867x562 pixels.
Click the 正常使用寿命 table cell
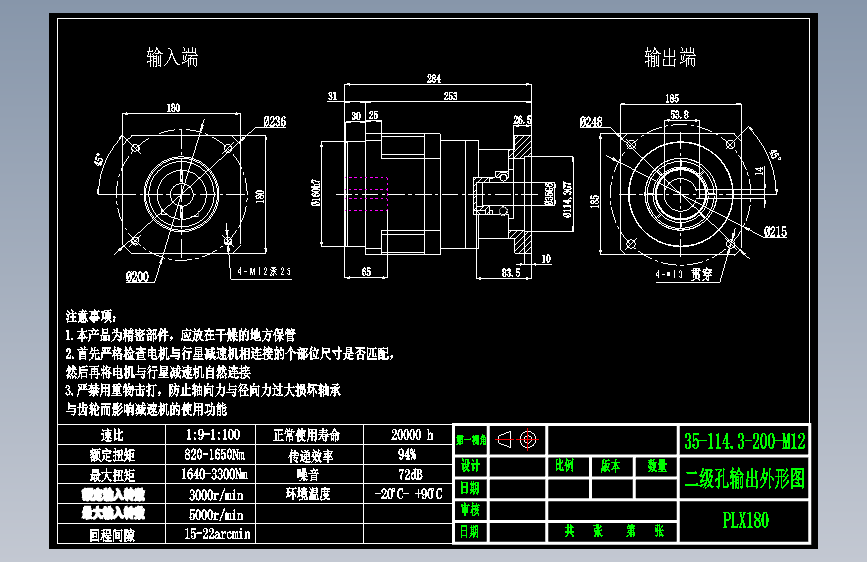(309, 435)
